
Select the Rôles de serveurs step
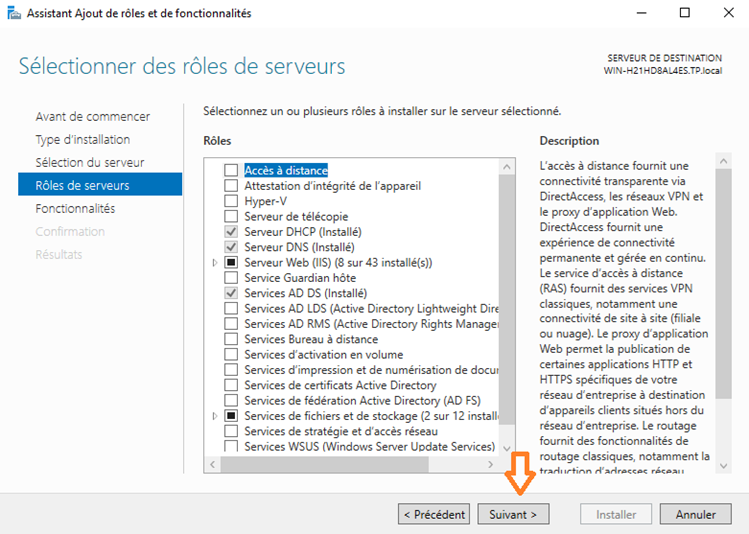pos(100,184)
